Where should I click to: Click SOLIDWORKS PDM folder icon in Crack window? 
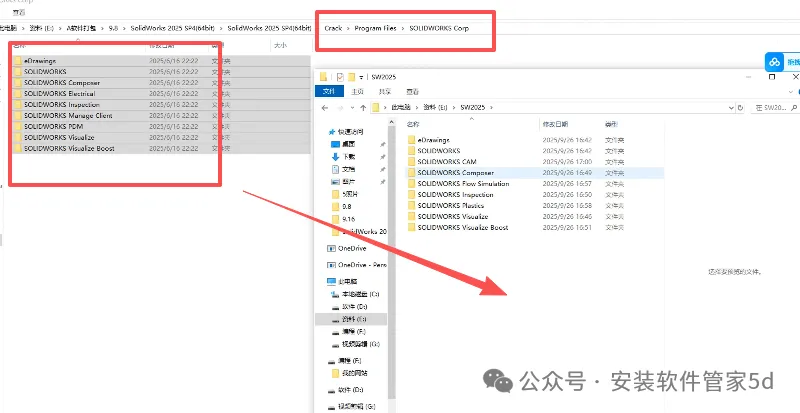[18, 127]
